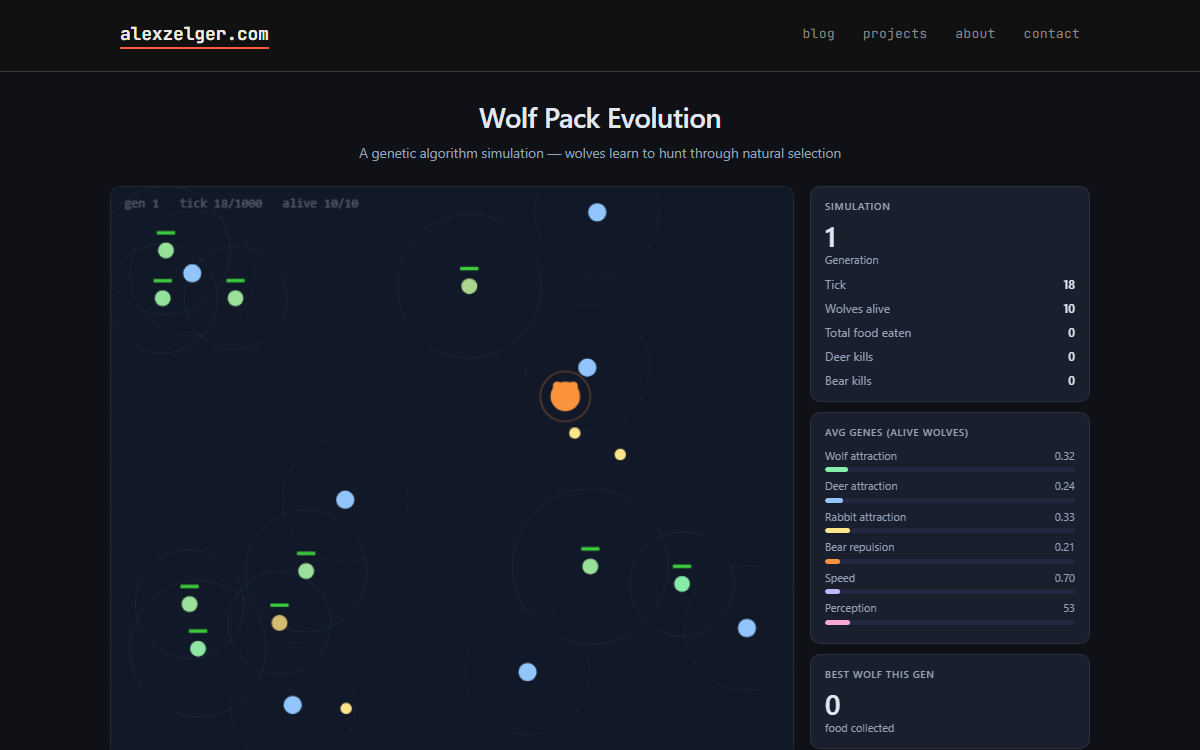
Task: Click the Bear repulsion label
Action: pyautogui.click(x=860, y=547)
